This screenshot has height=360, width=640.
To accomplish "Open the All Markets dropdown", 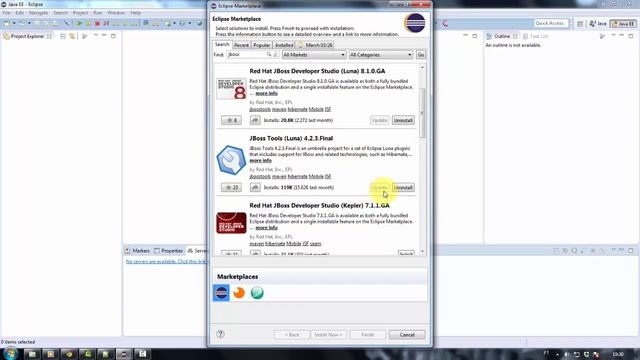I will (314, 55).
